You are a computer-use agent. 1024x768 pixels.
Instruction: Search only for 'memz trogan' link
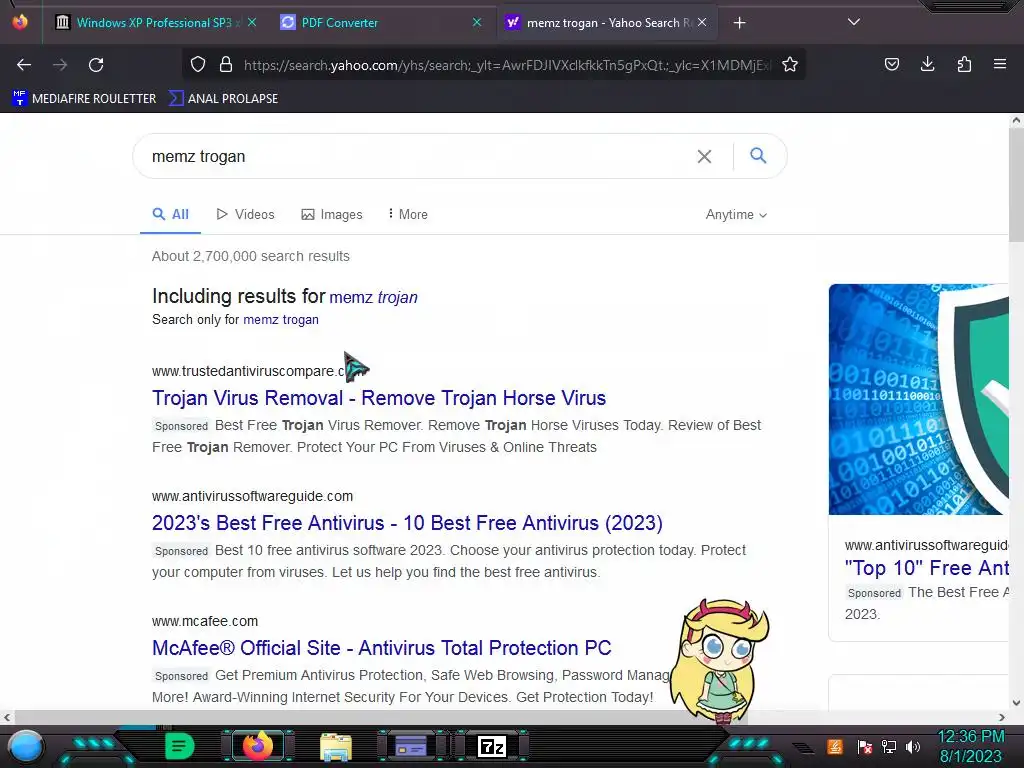point(281,319)
